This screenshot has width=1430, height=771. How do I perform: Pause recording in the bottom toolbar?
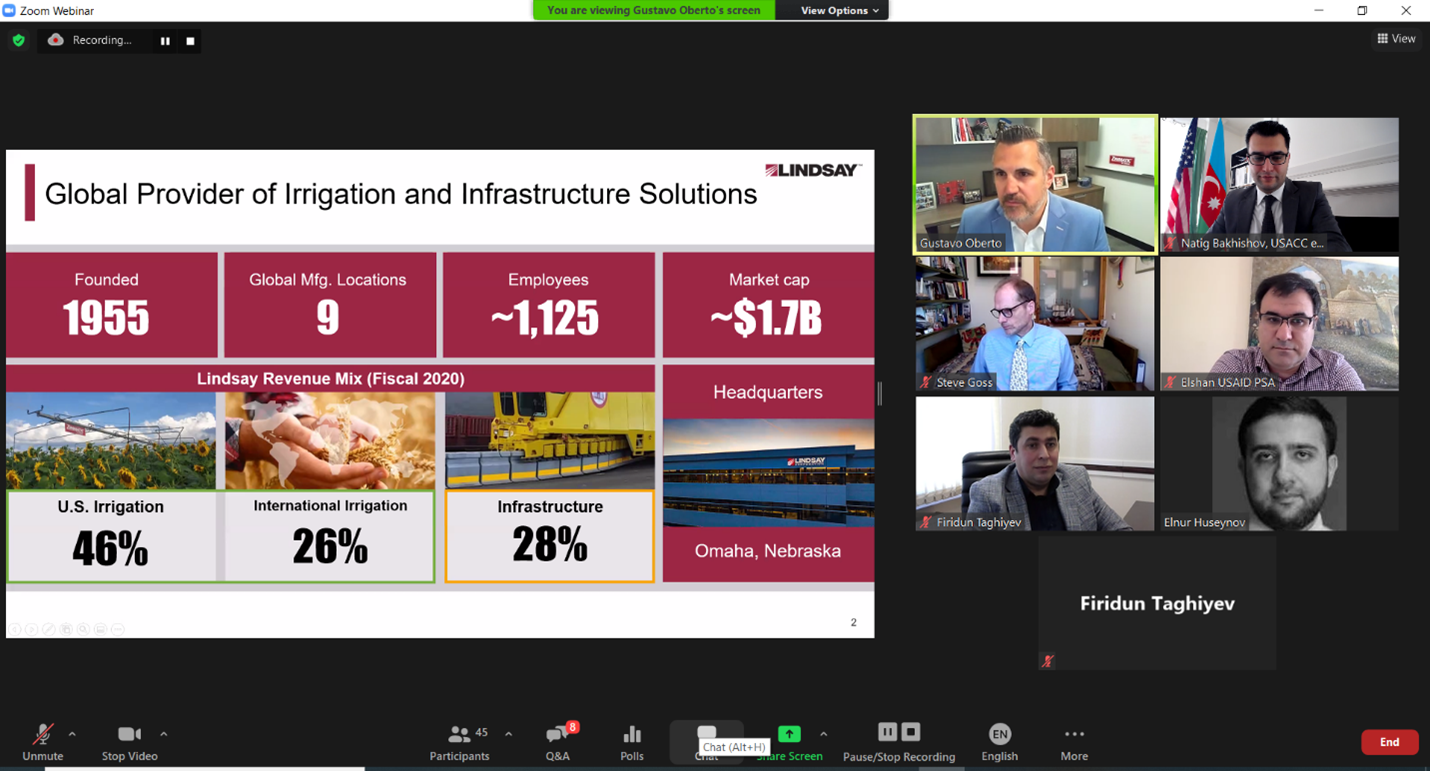[887, 732]
